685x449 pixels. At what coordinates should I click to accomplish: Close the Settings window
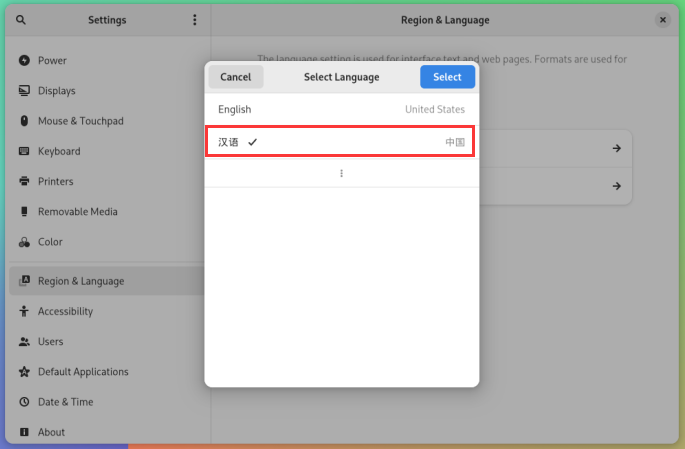663,20
